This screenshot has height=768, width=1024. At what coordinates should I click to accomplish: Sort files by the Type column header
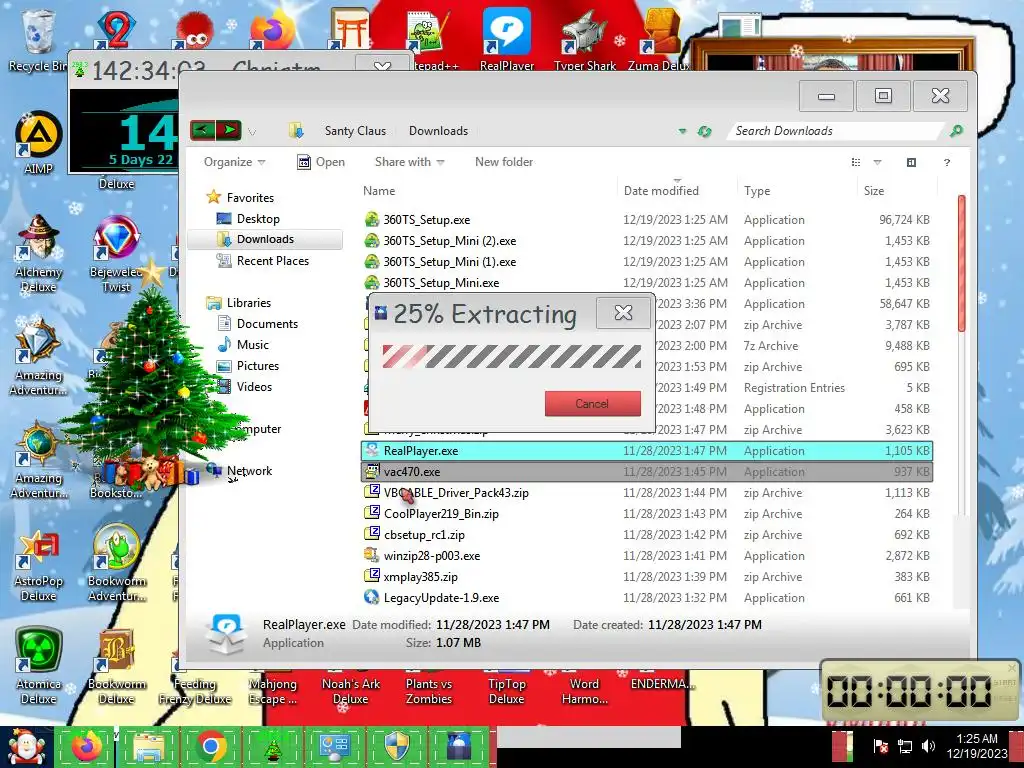pos(797,191)
